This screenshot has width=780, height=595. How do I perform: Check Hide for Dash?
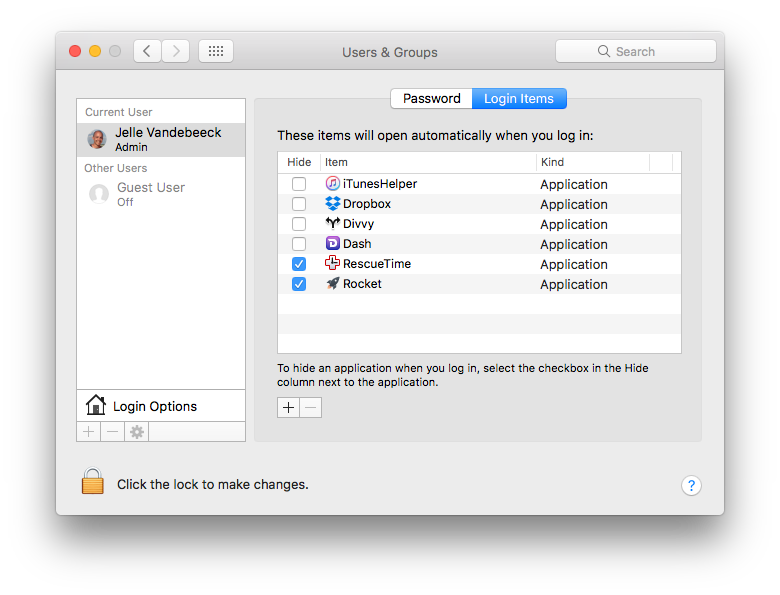click(x=299, y=244)
